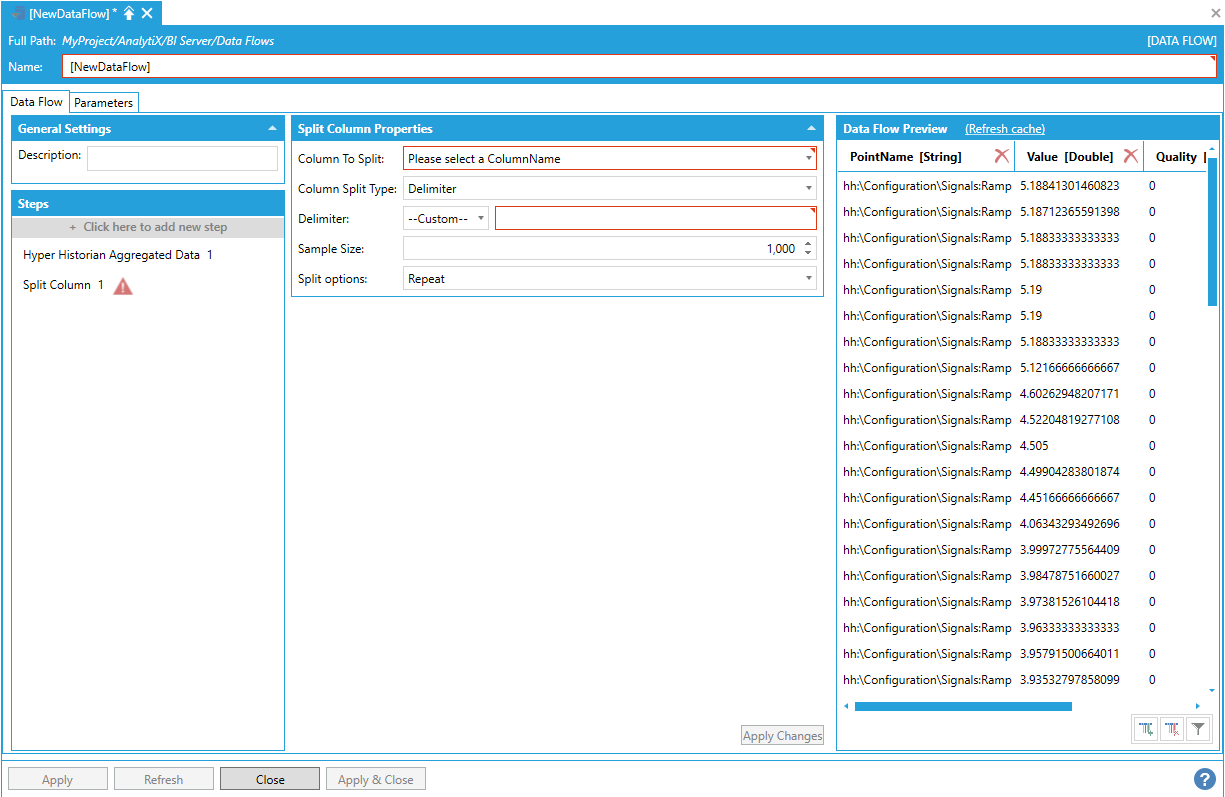Remove the Value column with its red X

point(1130,156)
